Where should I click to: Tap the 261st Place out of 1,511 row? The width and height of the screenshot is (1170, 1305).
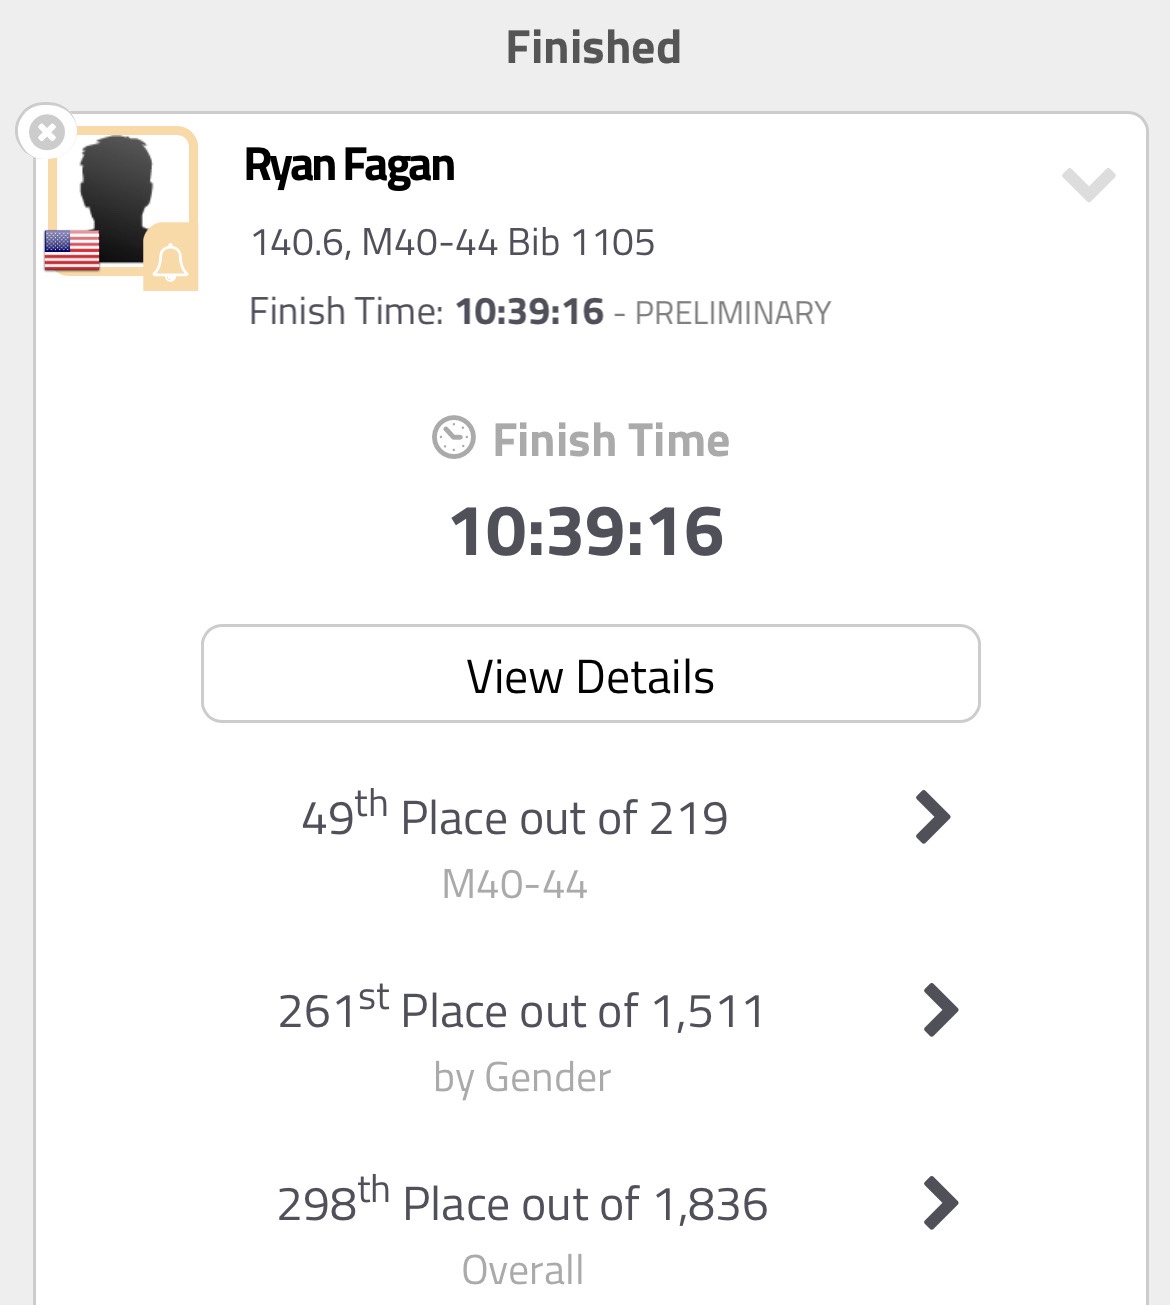tap(521, 1011)
